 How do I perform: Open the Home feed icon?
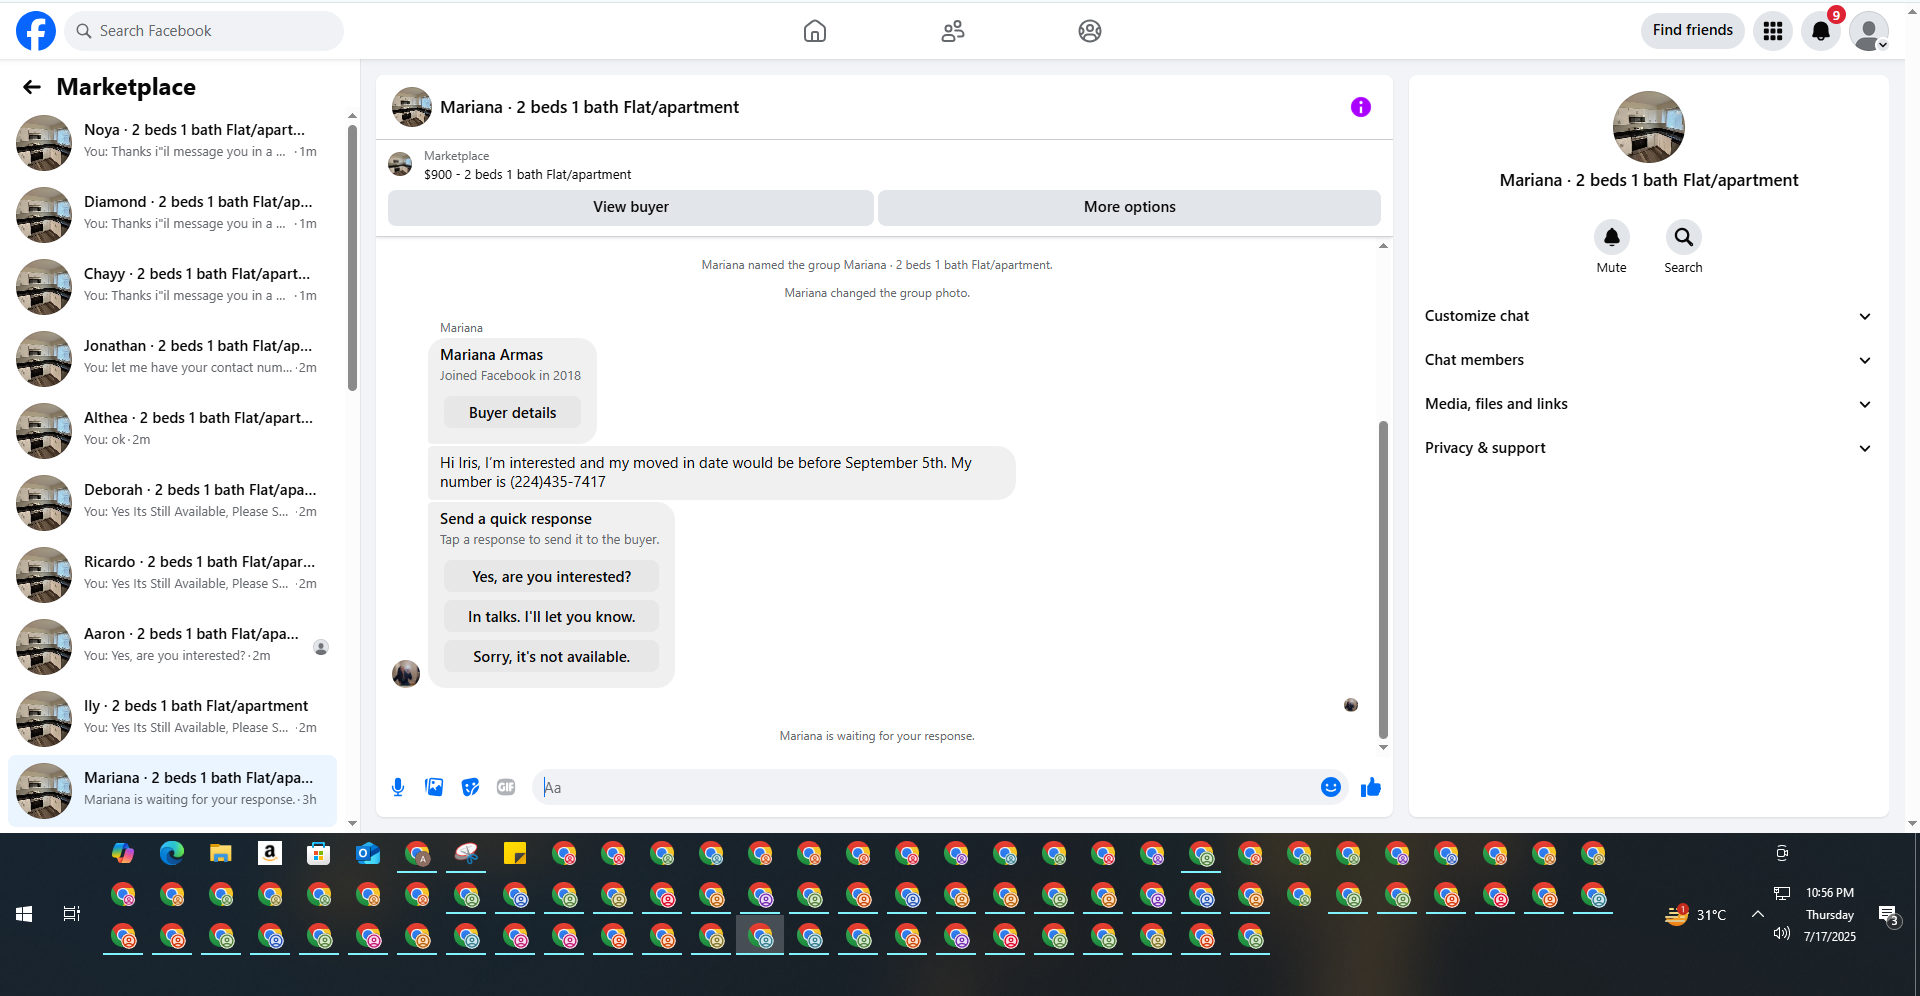pos(815,31)
